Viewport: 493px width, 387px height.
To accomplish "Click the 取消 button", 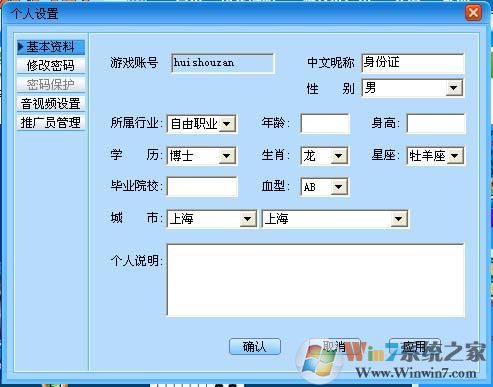I will click(x=335, y=347).
